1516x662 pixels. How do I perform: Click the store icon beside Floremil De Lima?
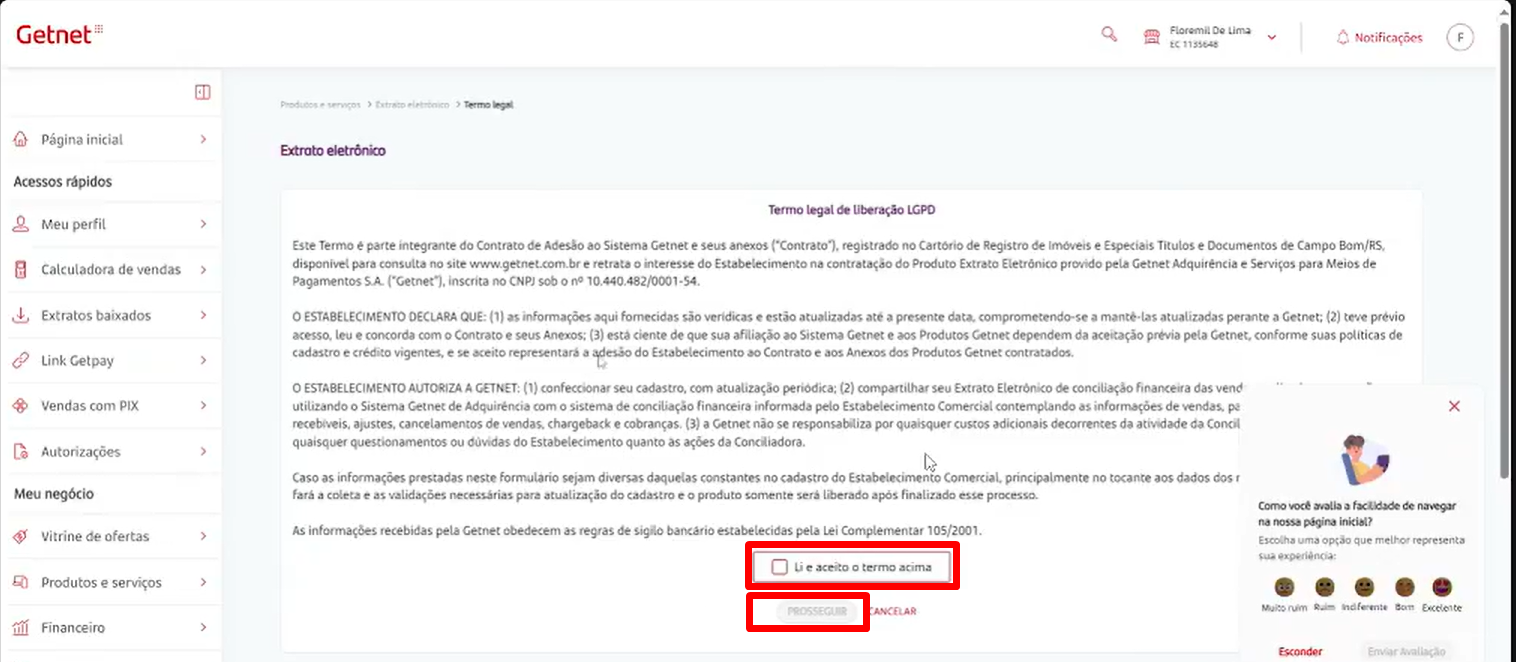pyautogui.click(x=1152, y=37)
